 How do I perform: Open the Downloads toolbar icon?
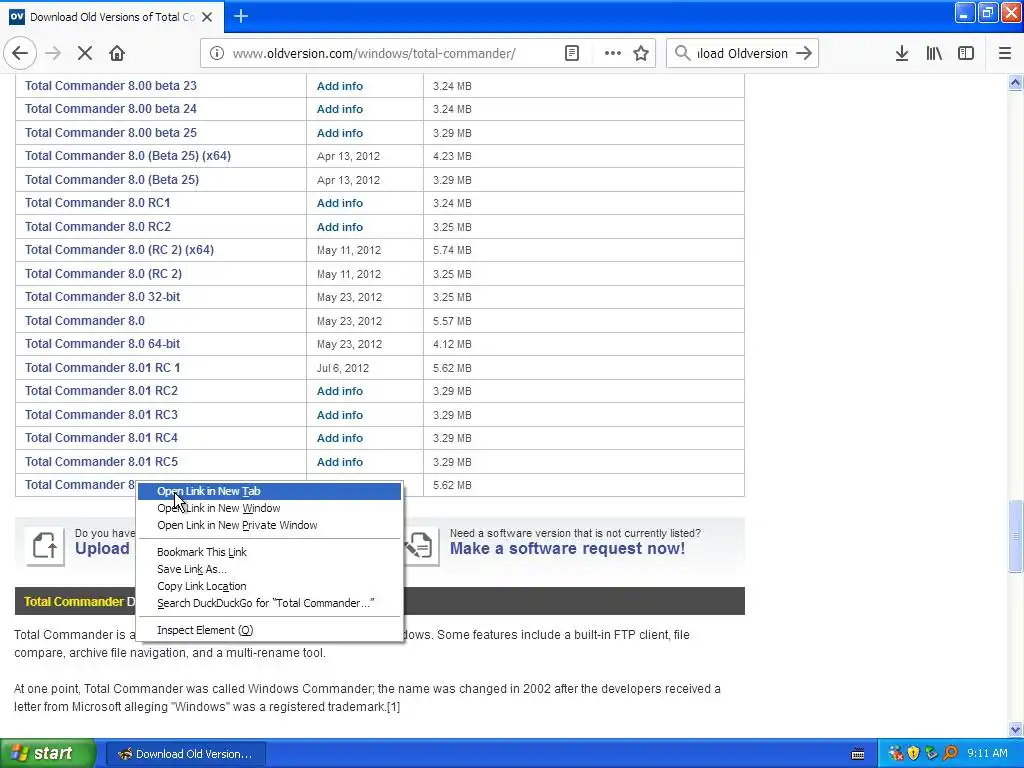902,54
